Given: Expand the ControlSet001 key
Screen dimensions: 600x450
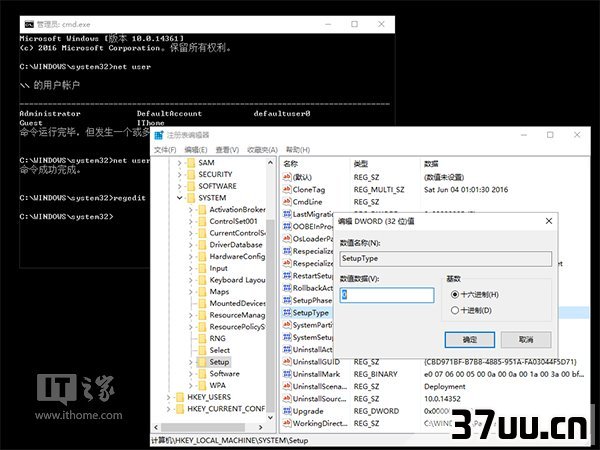Looking at the screenshot, I should click(x=191, y=221).
